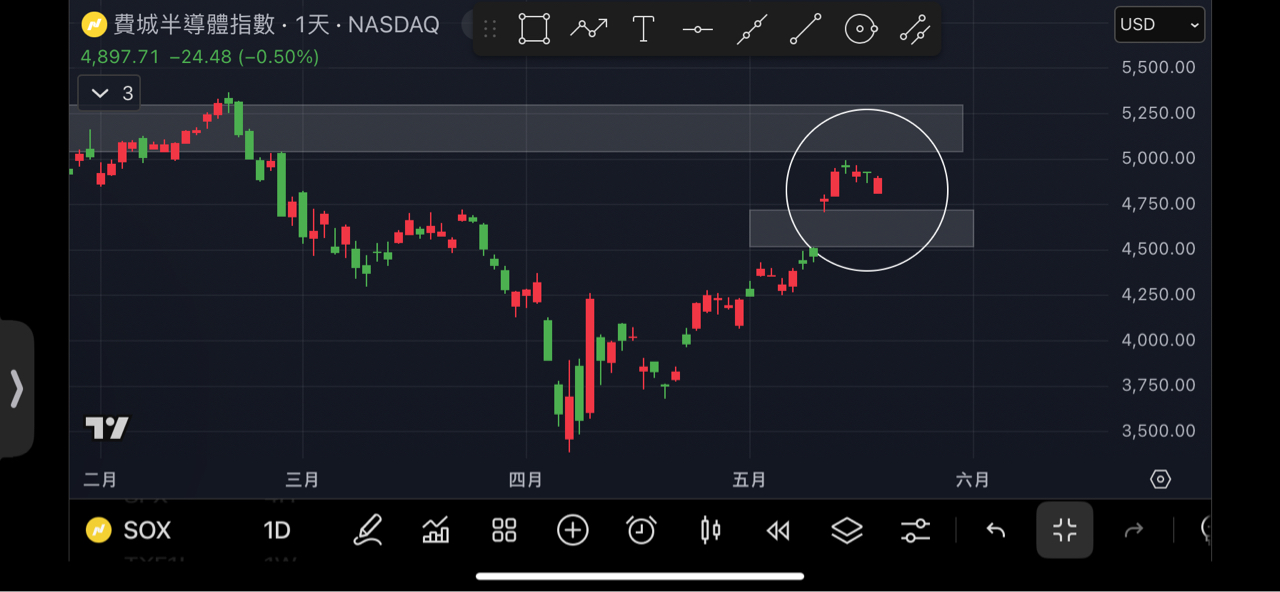
Task: Open the chart settings gear icon
Action: click(1160, 480)
